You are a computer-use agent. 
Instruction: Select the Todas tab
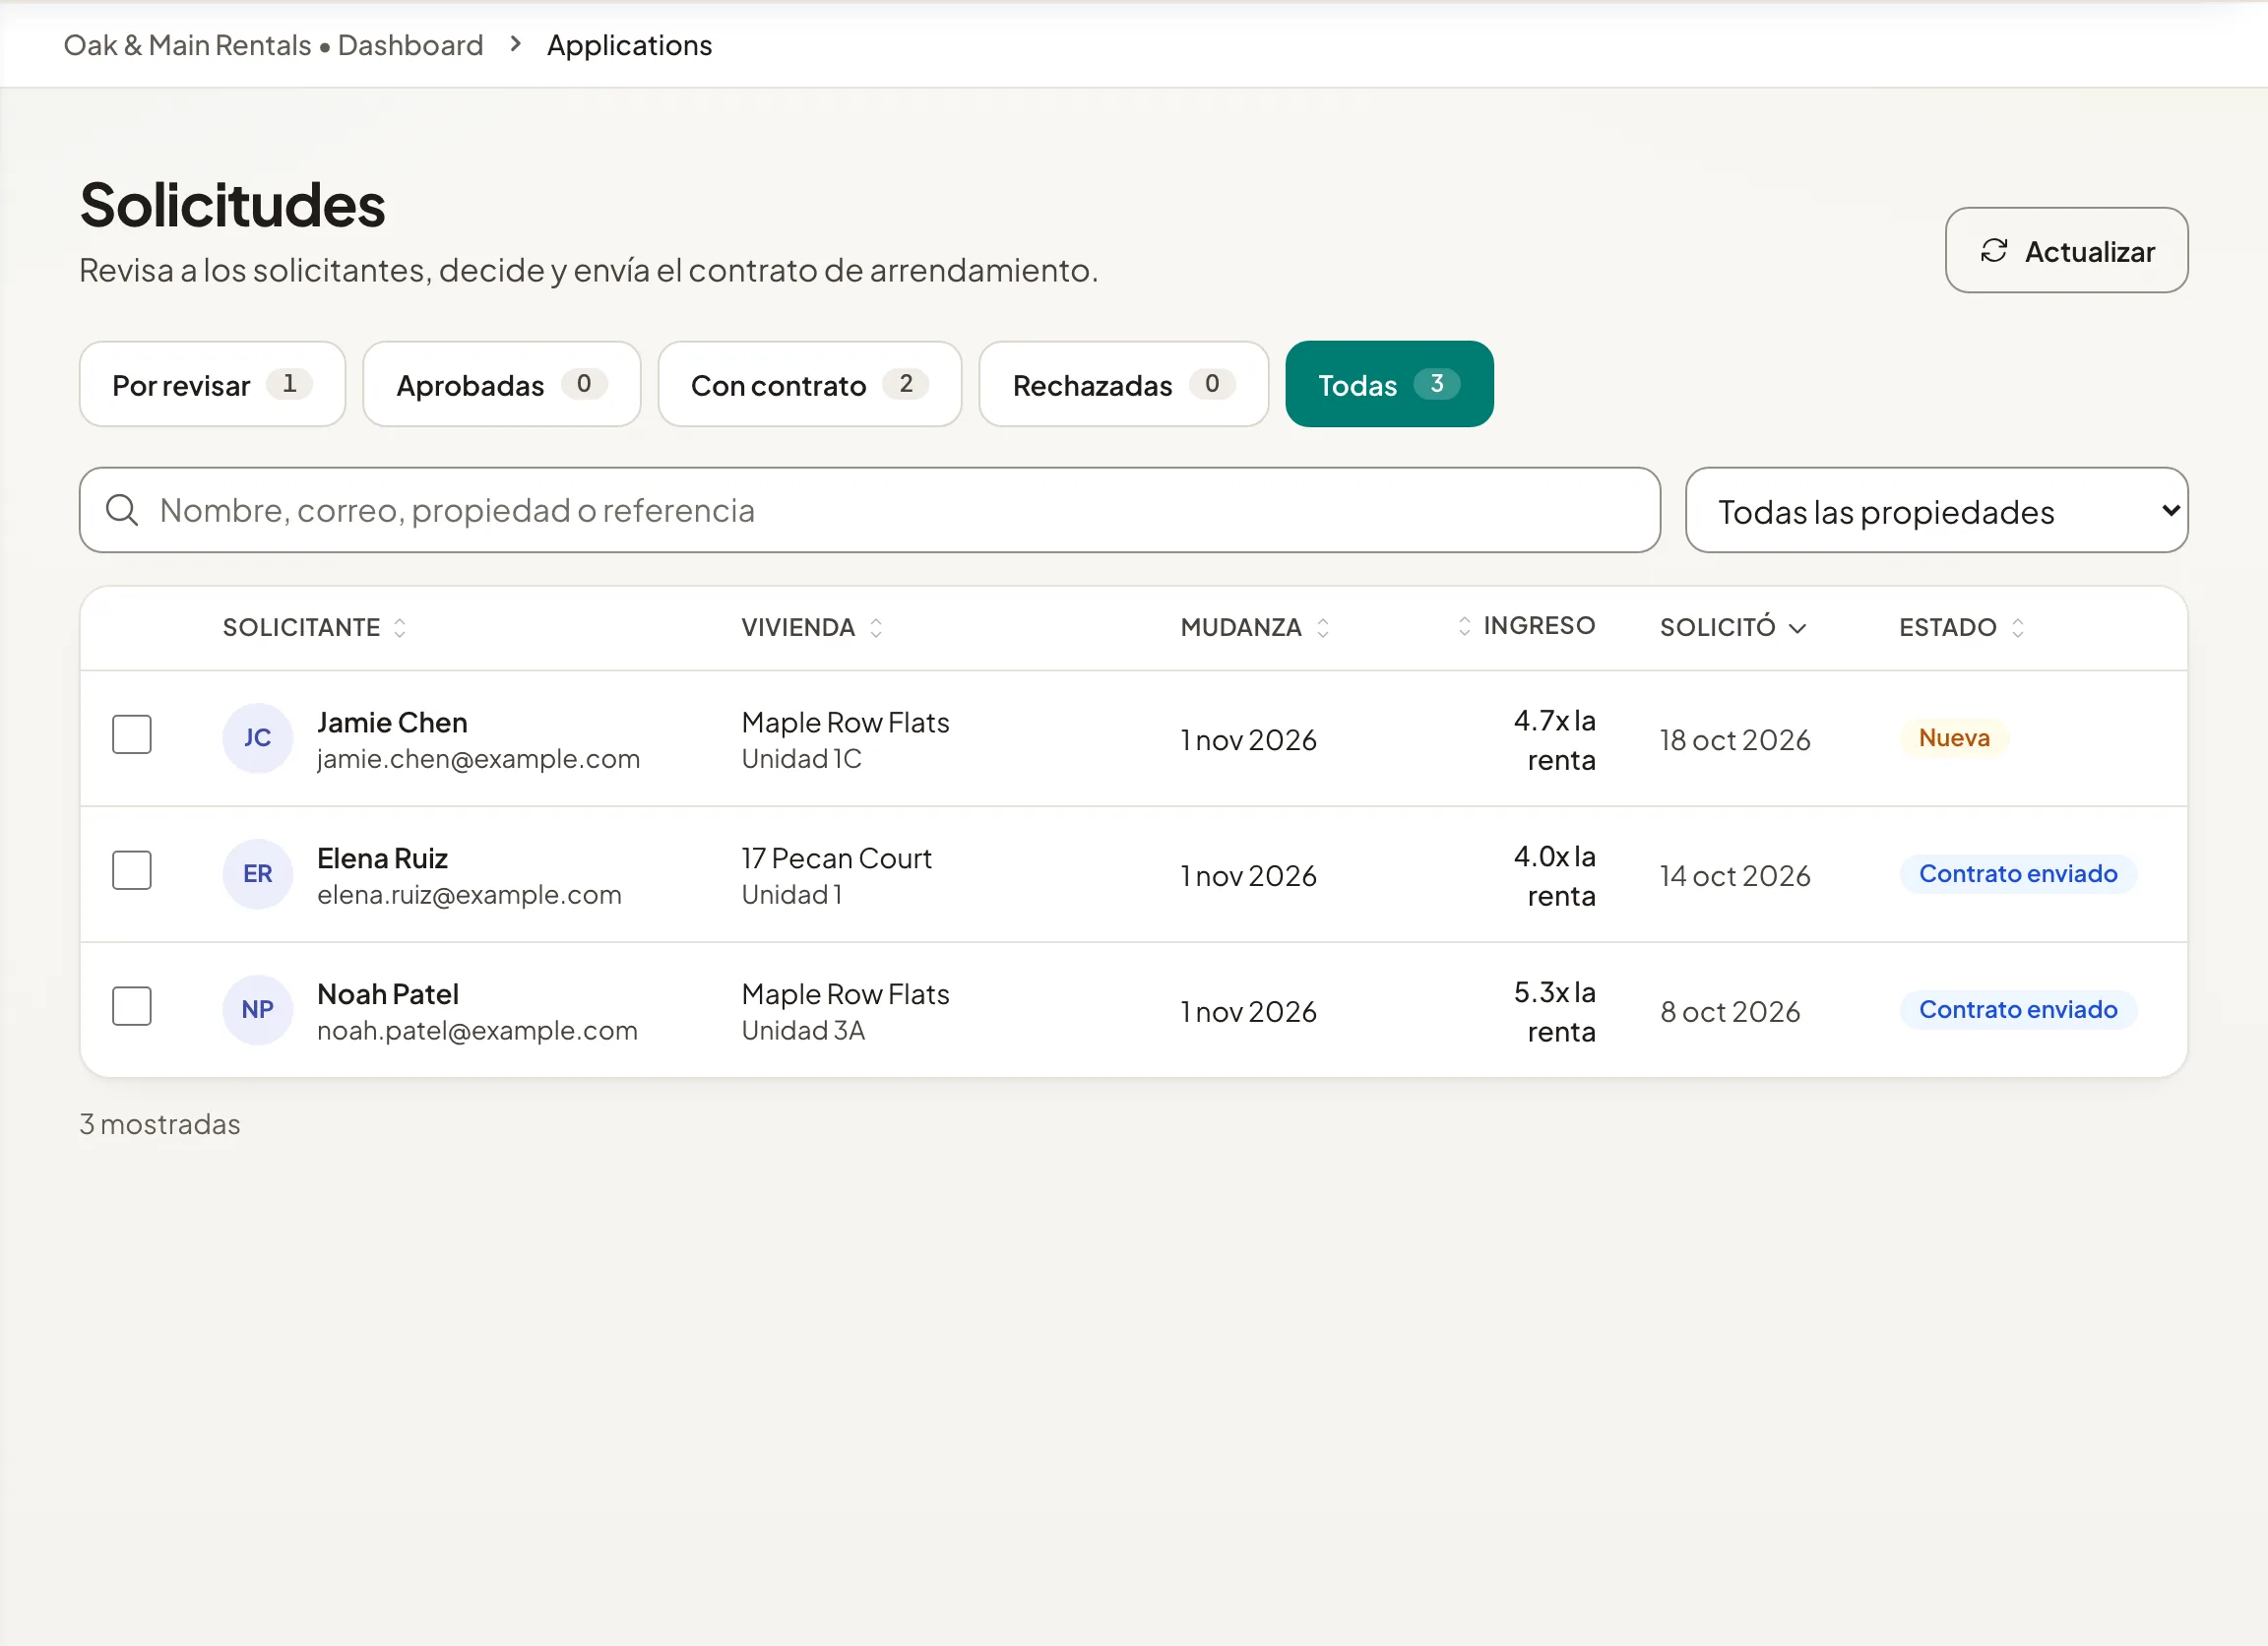pos(1389,384)
